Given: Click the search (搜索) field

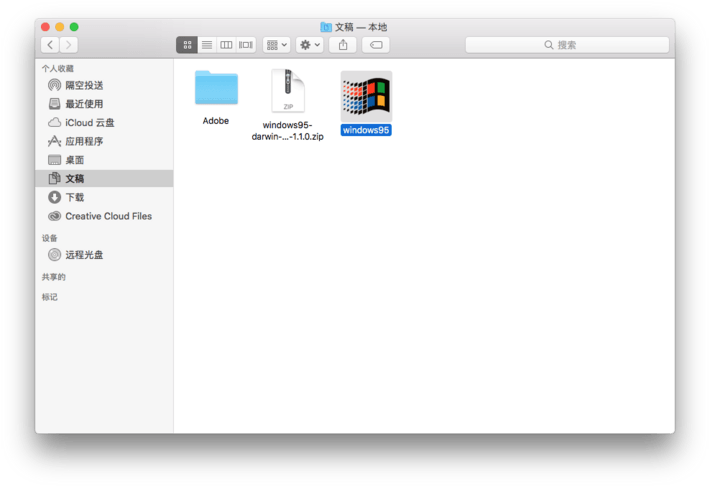Looking at the screenshot, I should coord(567,45).
